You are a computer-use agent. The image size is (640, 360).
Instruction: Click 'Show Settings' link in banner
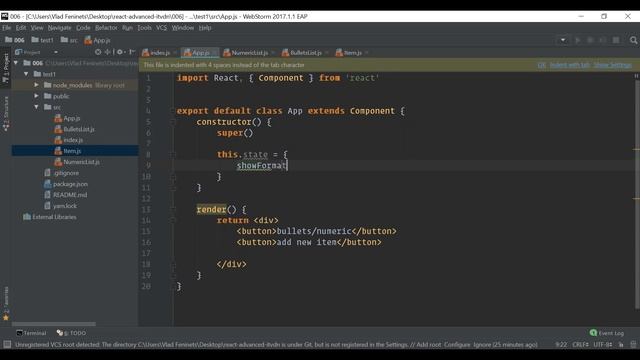pos(613,65)
